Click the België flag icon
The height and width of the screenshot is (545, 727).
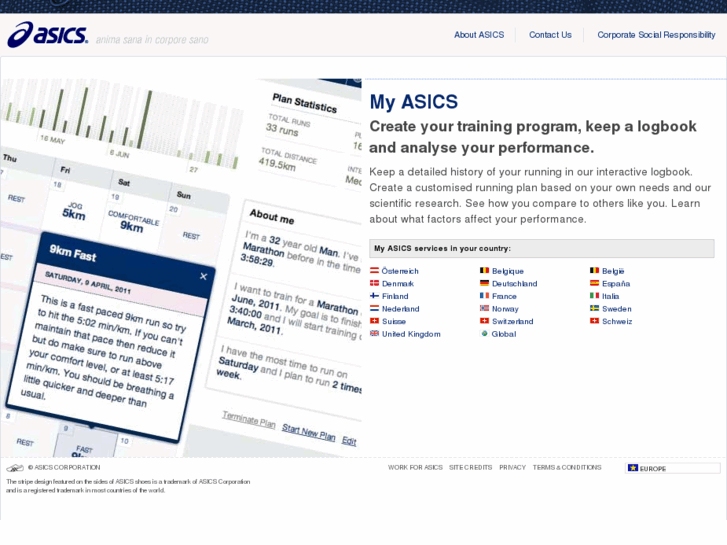[x=594, y=270]
